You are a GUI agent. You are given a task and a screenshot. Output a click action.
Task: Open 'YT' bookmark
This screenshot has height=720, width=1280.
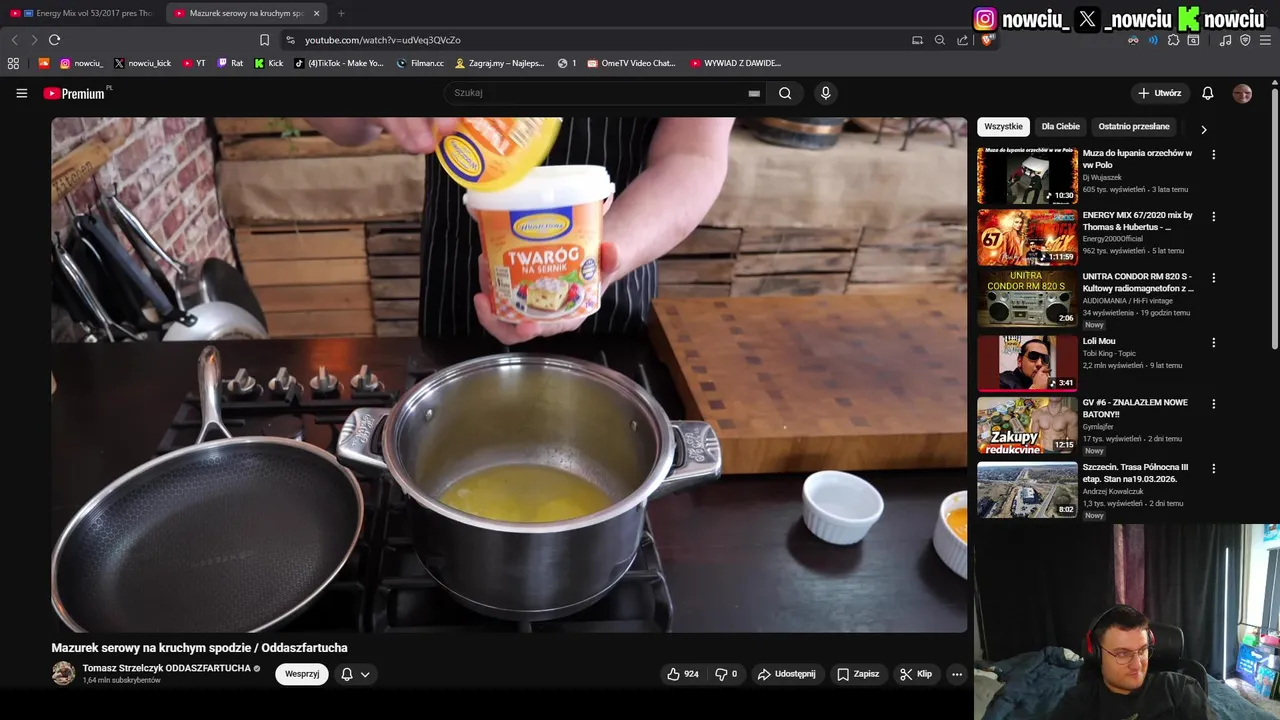click(194, 63)
